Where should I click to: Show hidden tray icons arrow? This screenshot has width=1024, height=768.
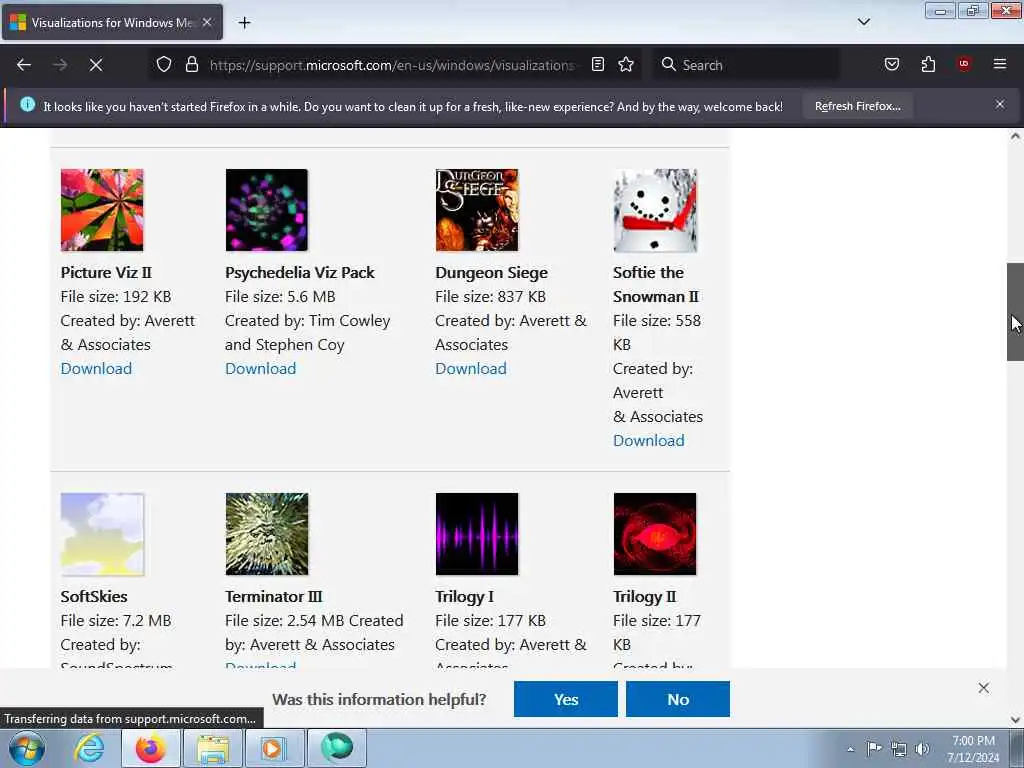coord(850,749)
